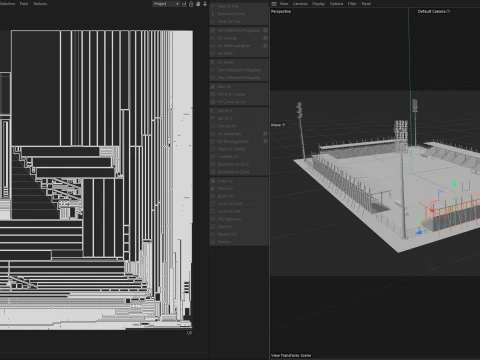480x360 pixels.
Task: Select UV Unwrap command
Action: tap(236, 38)
